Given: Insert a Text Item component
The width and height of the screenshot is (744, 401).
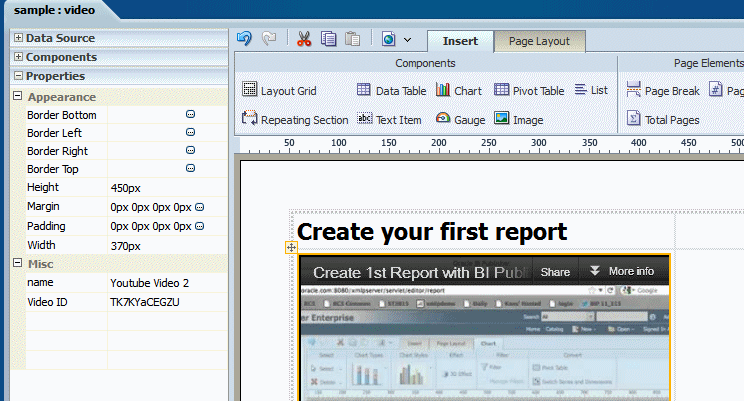Looking at the screenshot, I should [389, 119].
